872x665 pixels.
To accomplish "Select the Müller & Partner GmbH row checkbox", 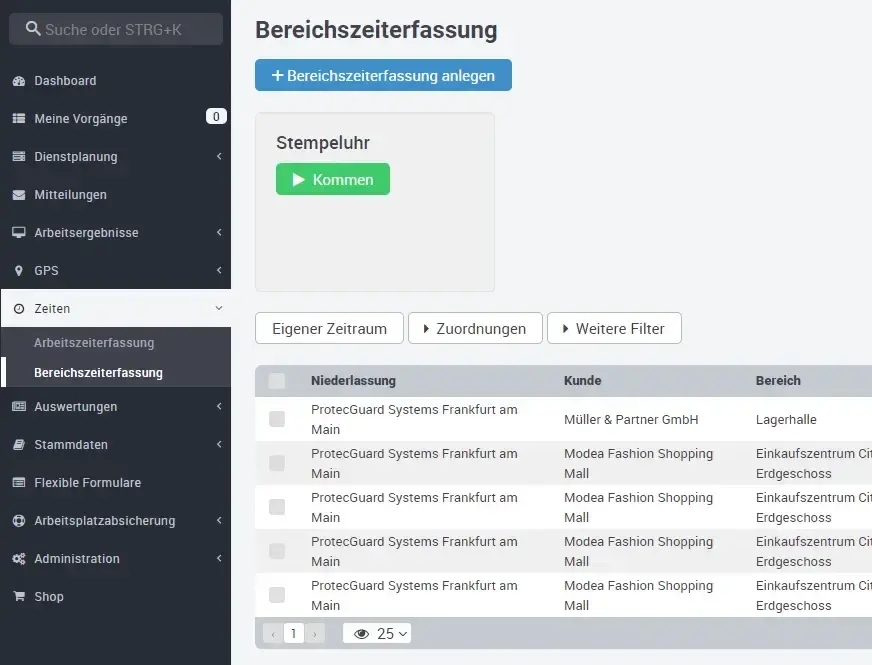I will point(277,417).
